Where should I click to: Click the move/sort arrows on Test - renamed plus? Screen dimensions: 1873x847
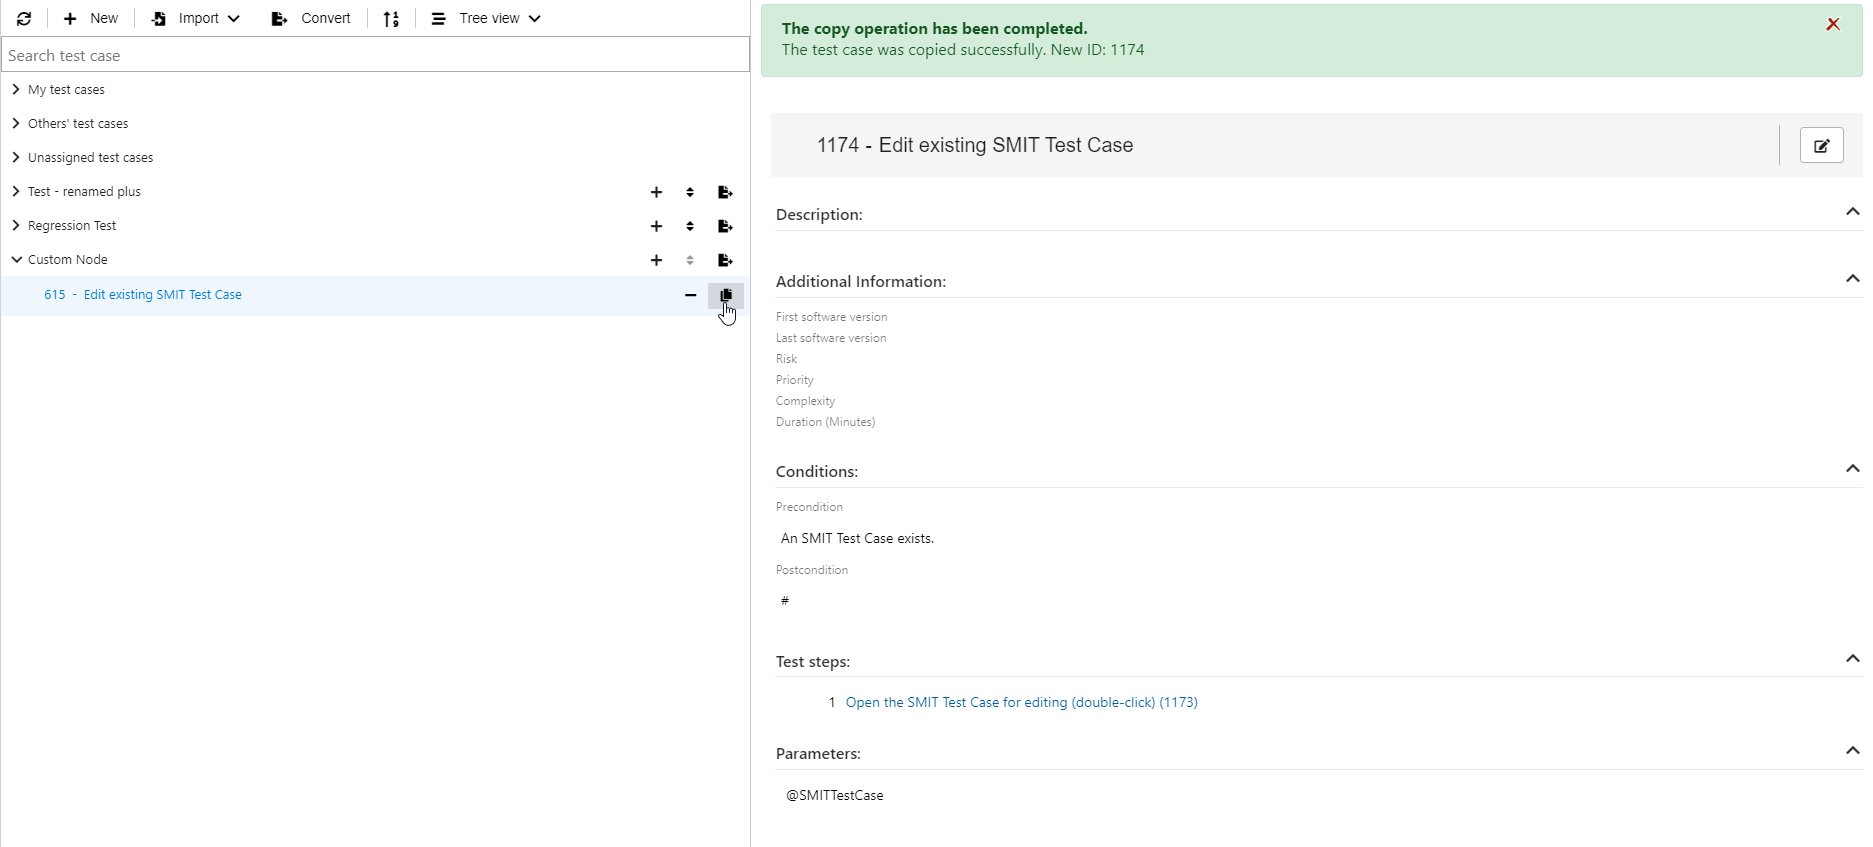(690, 192)
